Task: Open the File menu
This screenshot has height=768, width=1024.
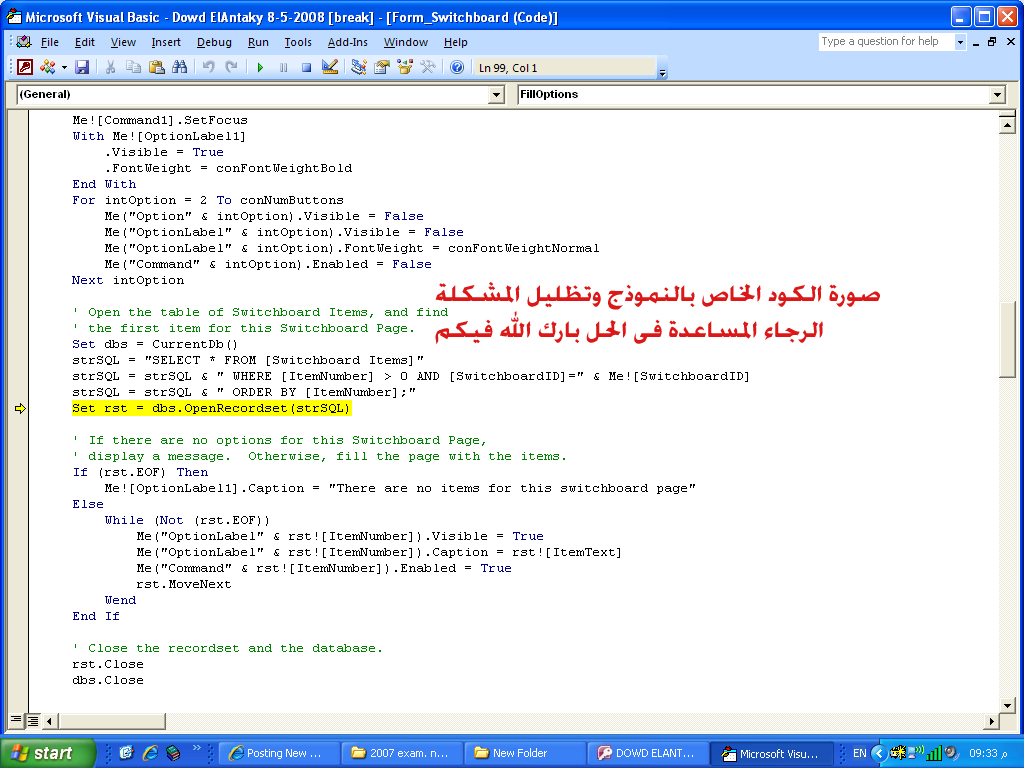Action: point(50,42)
